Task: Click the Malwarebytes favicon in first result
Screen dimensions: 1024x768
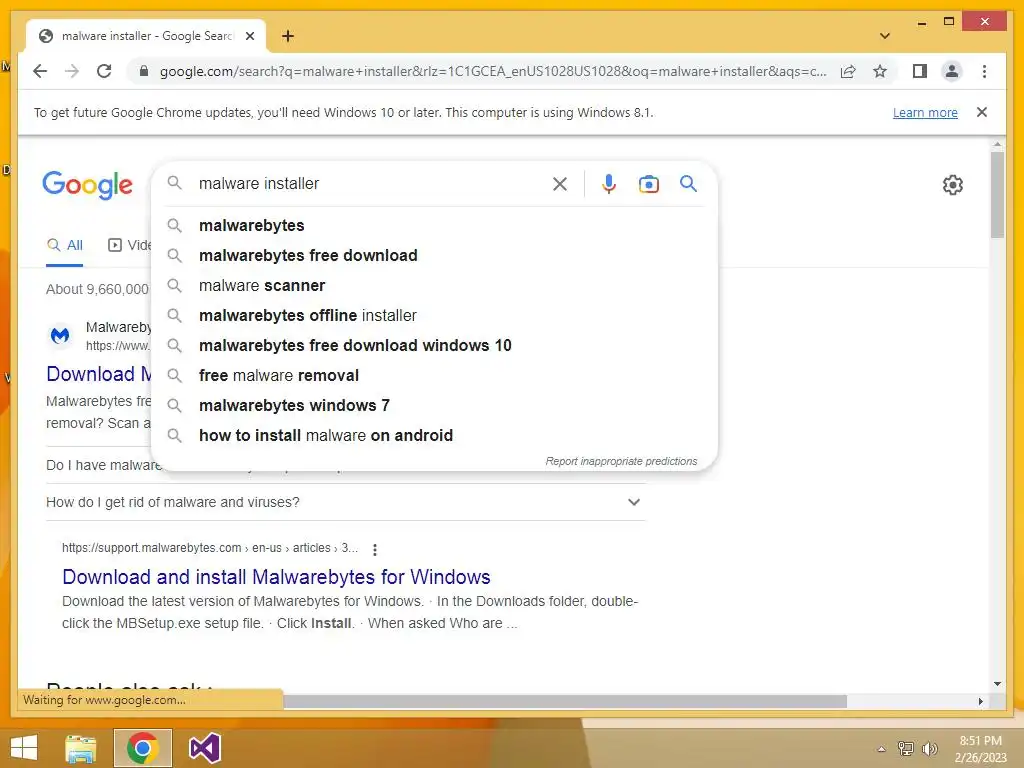Action: click(60, 336)
